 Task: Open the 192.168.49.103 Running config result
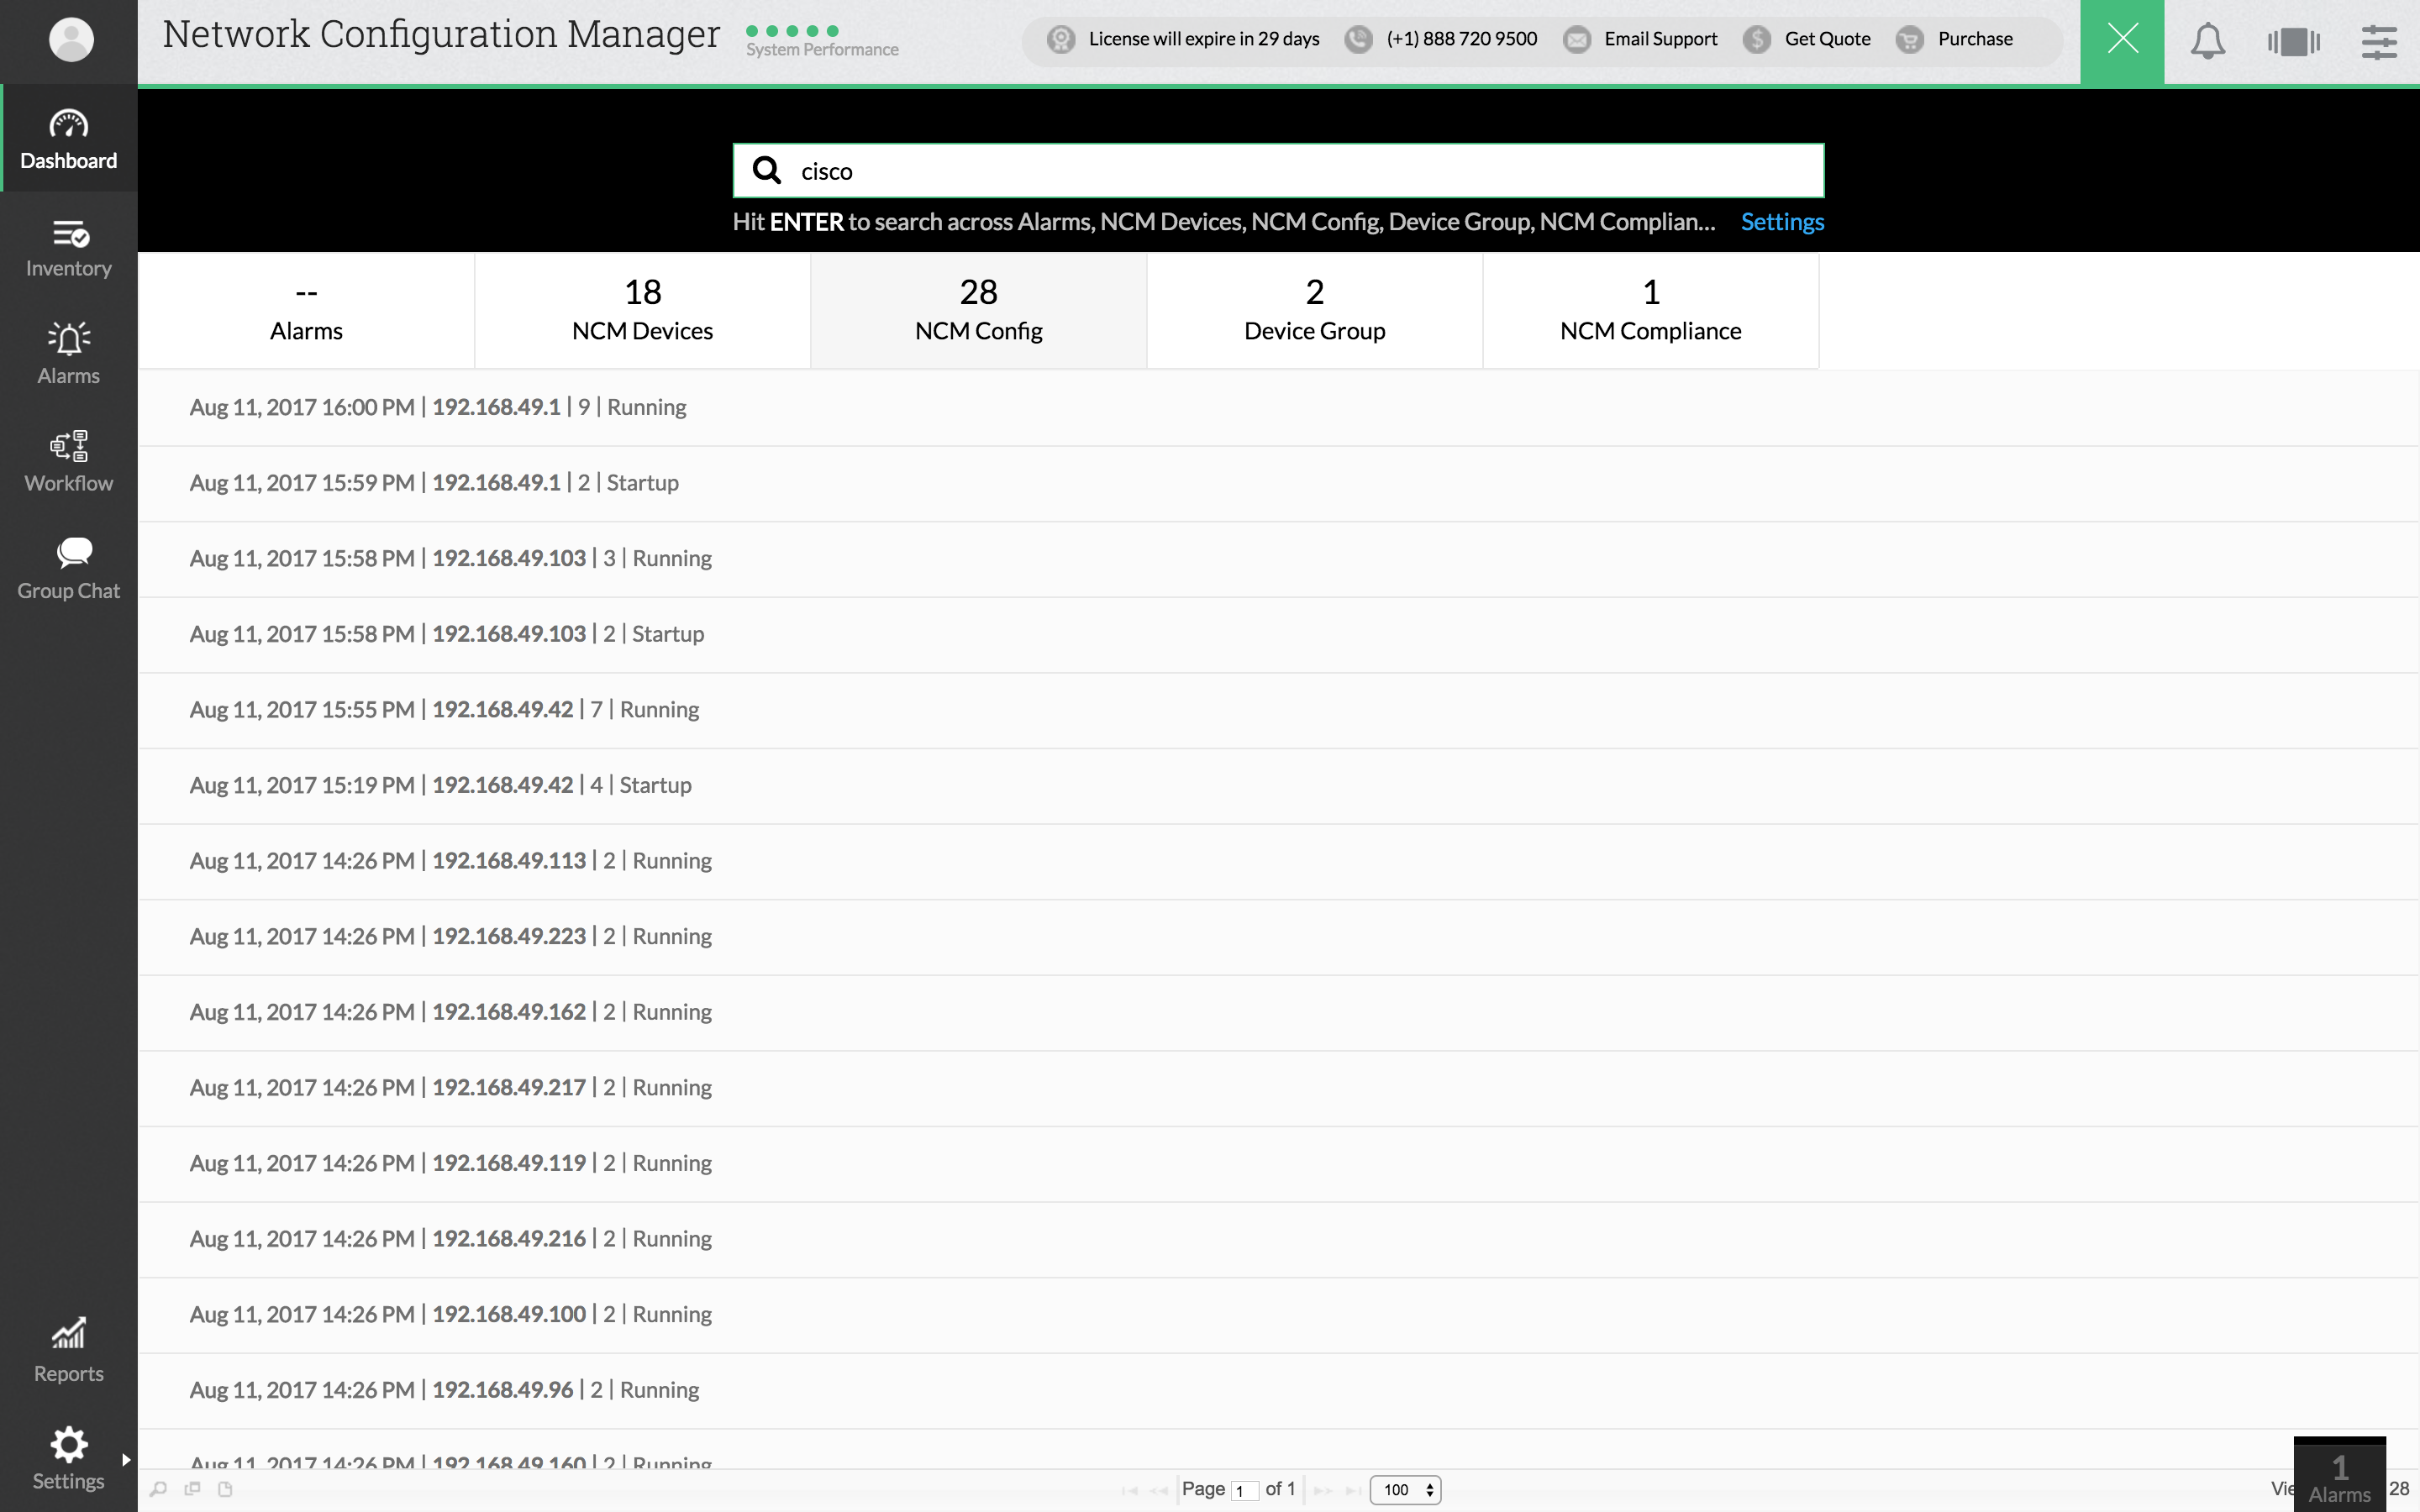tap(450, 558)
